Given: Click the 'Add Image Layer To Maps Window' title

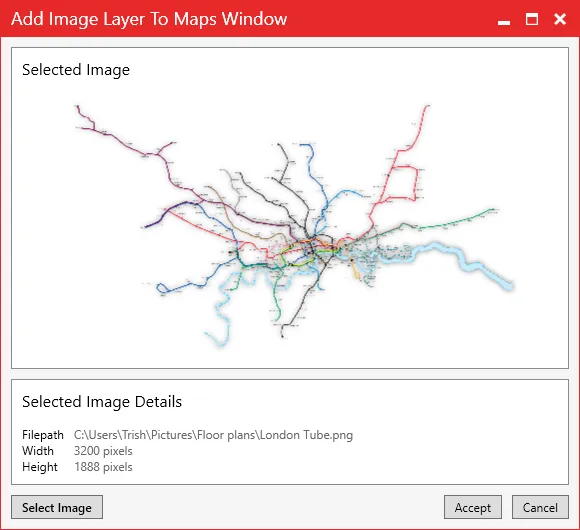Looking at the screenshot, I should 149,19.
